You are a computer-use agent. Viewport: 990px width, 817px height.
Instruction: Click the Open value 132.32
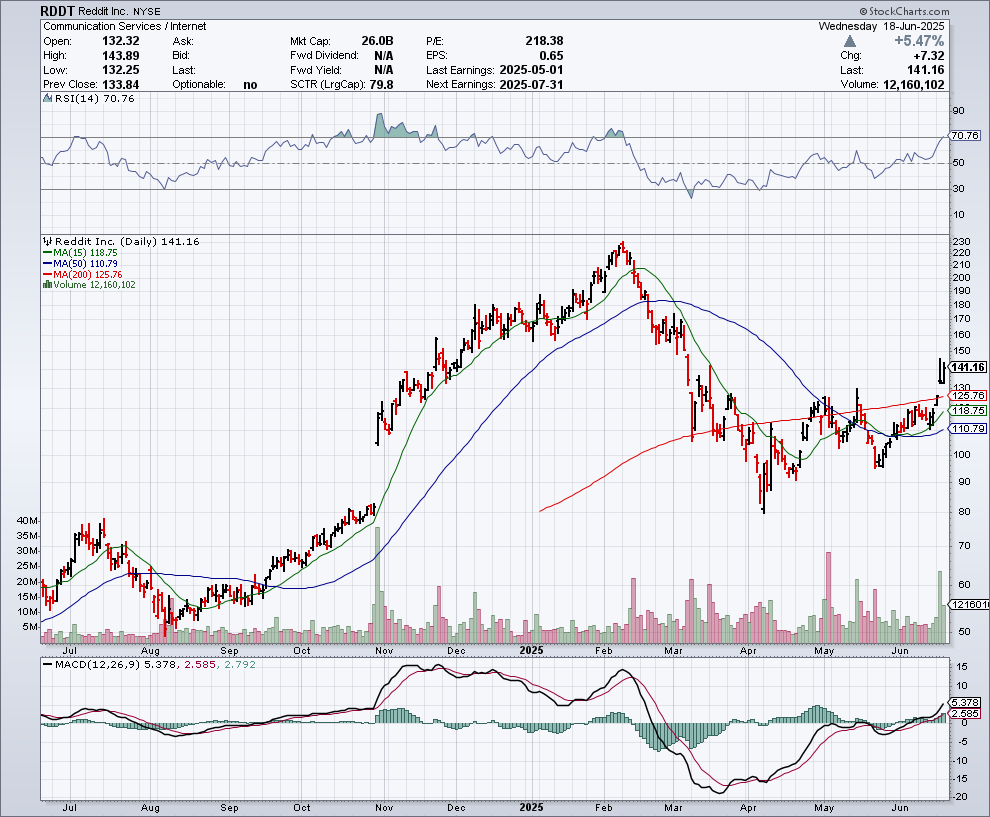(121, 41)
